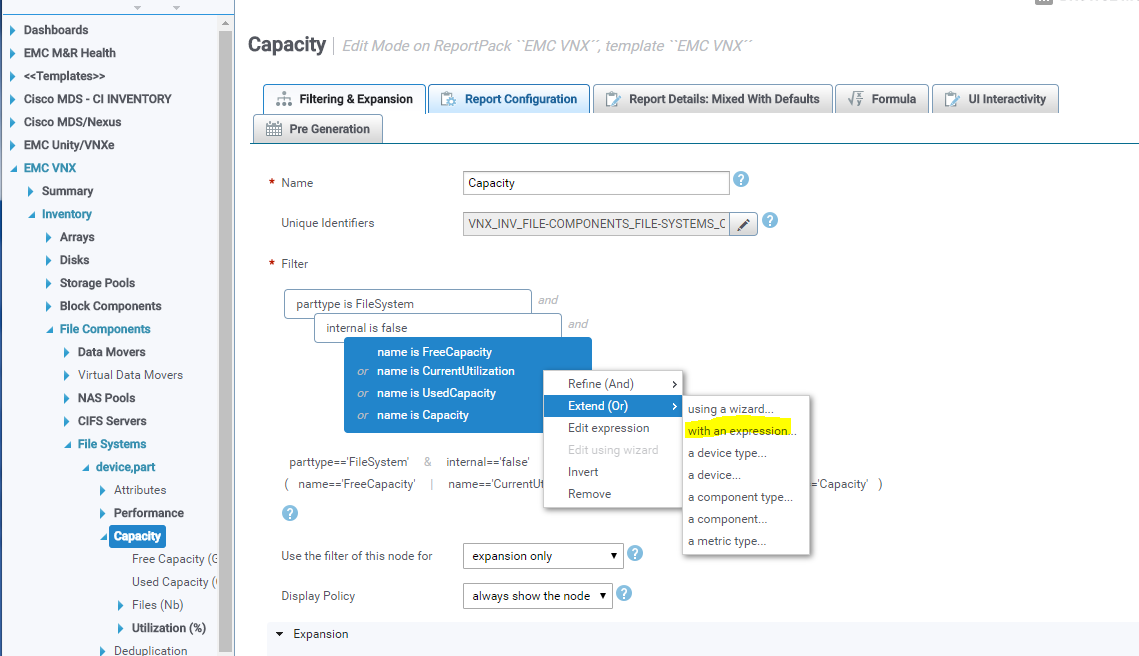The height and width of the screenshot is (656, 1139).
Task: Collapse the EMC VNX tree node
Action: [x=13, y=169]
